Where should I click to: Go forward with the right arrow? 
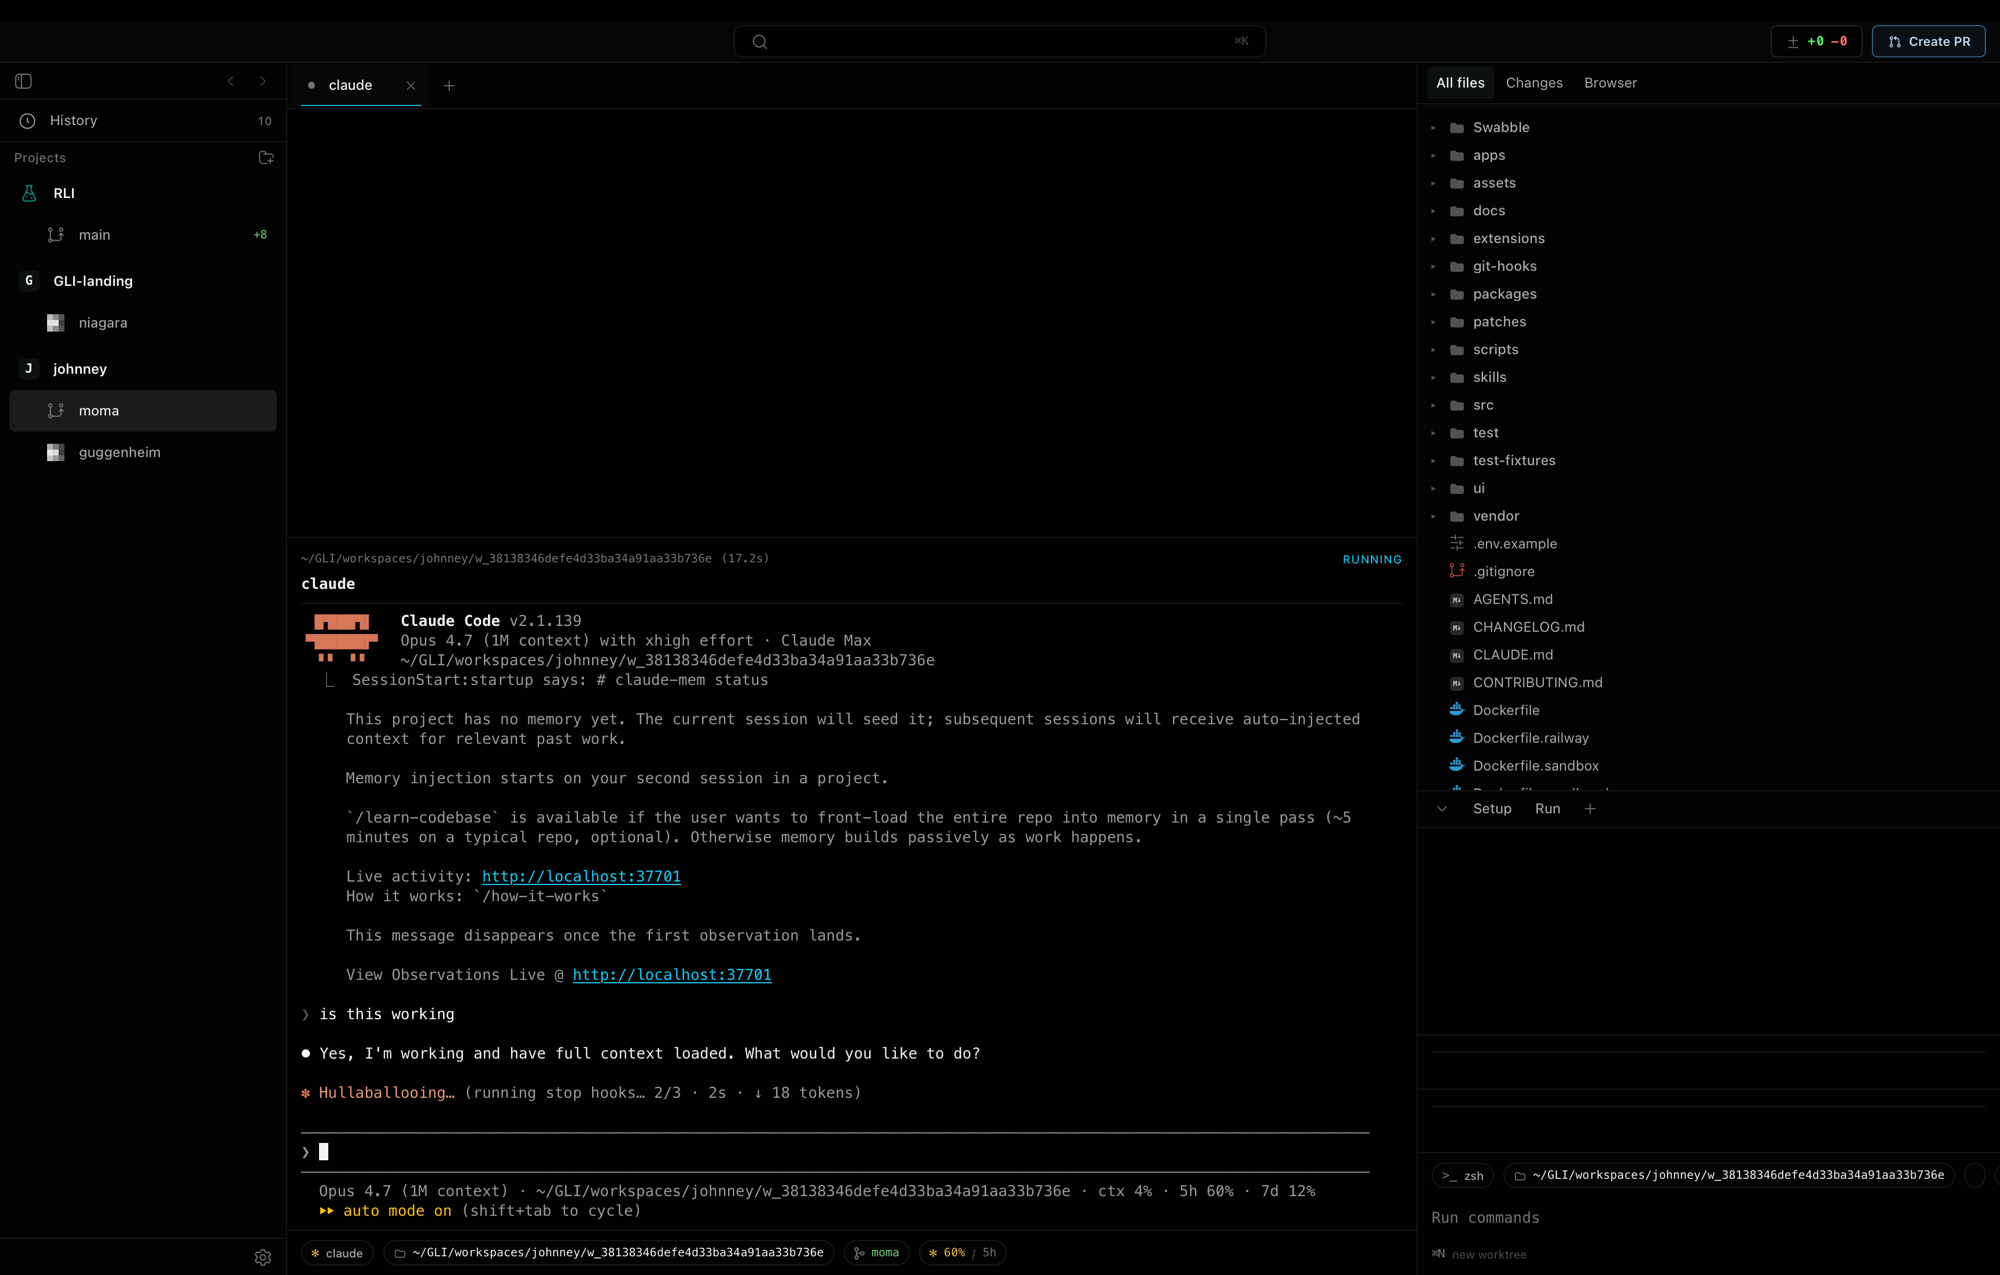[x=263, y=81]
